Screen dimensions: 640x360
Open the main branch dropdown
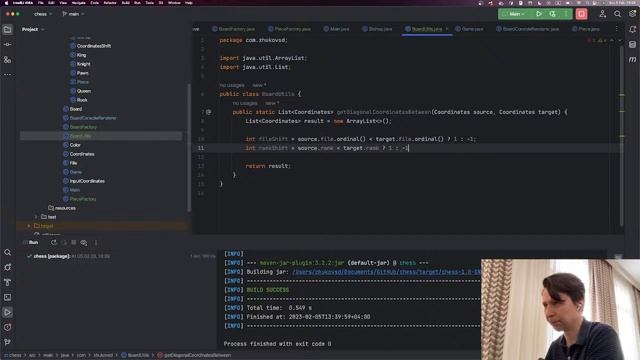click(x=73, y=14)
